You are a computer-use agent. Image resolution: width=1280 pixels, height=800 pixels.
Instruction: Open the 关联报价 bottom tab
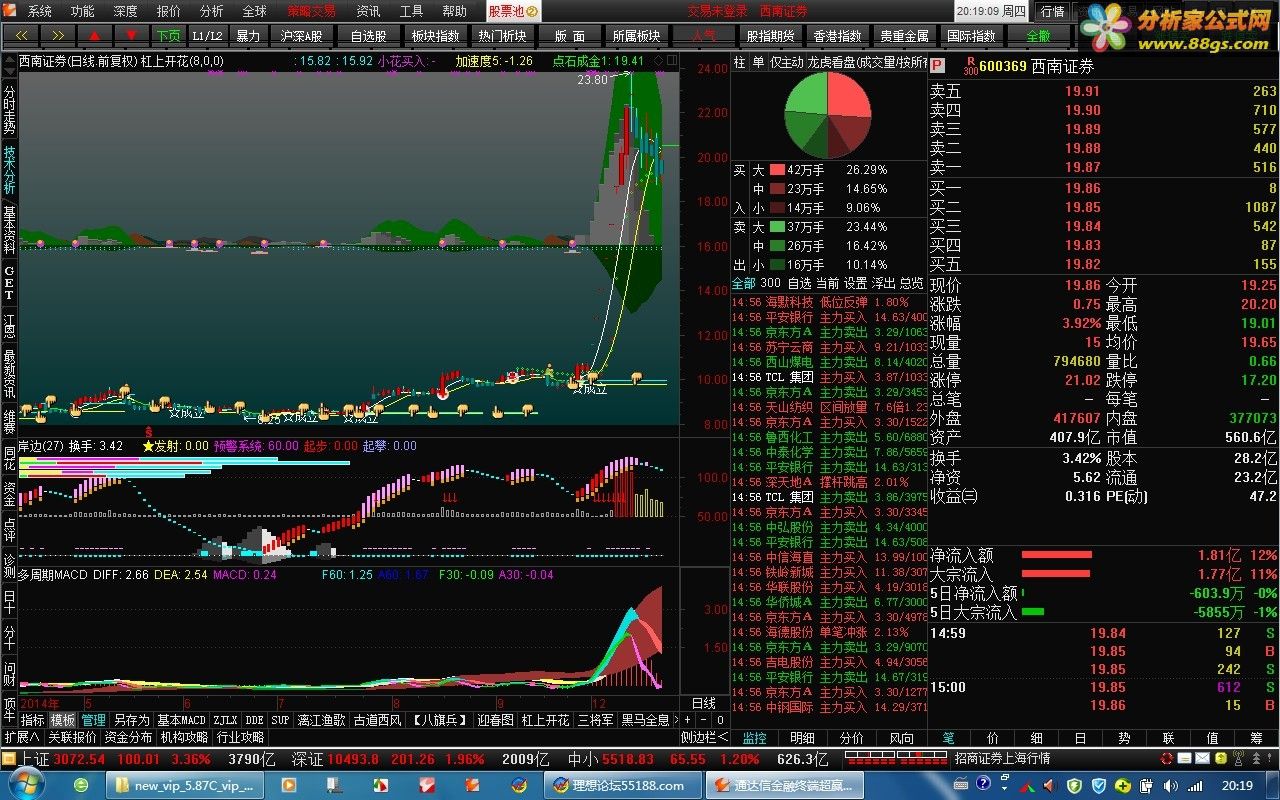pyautogui.click(x=72, y=737)
